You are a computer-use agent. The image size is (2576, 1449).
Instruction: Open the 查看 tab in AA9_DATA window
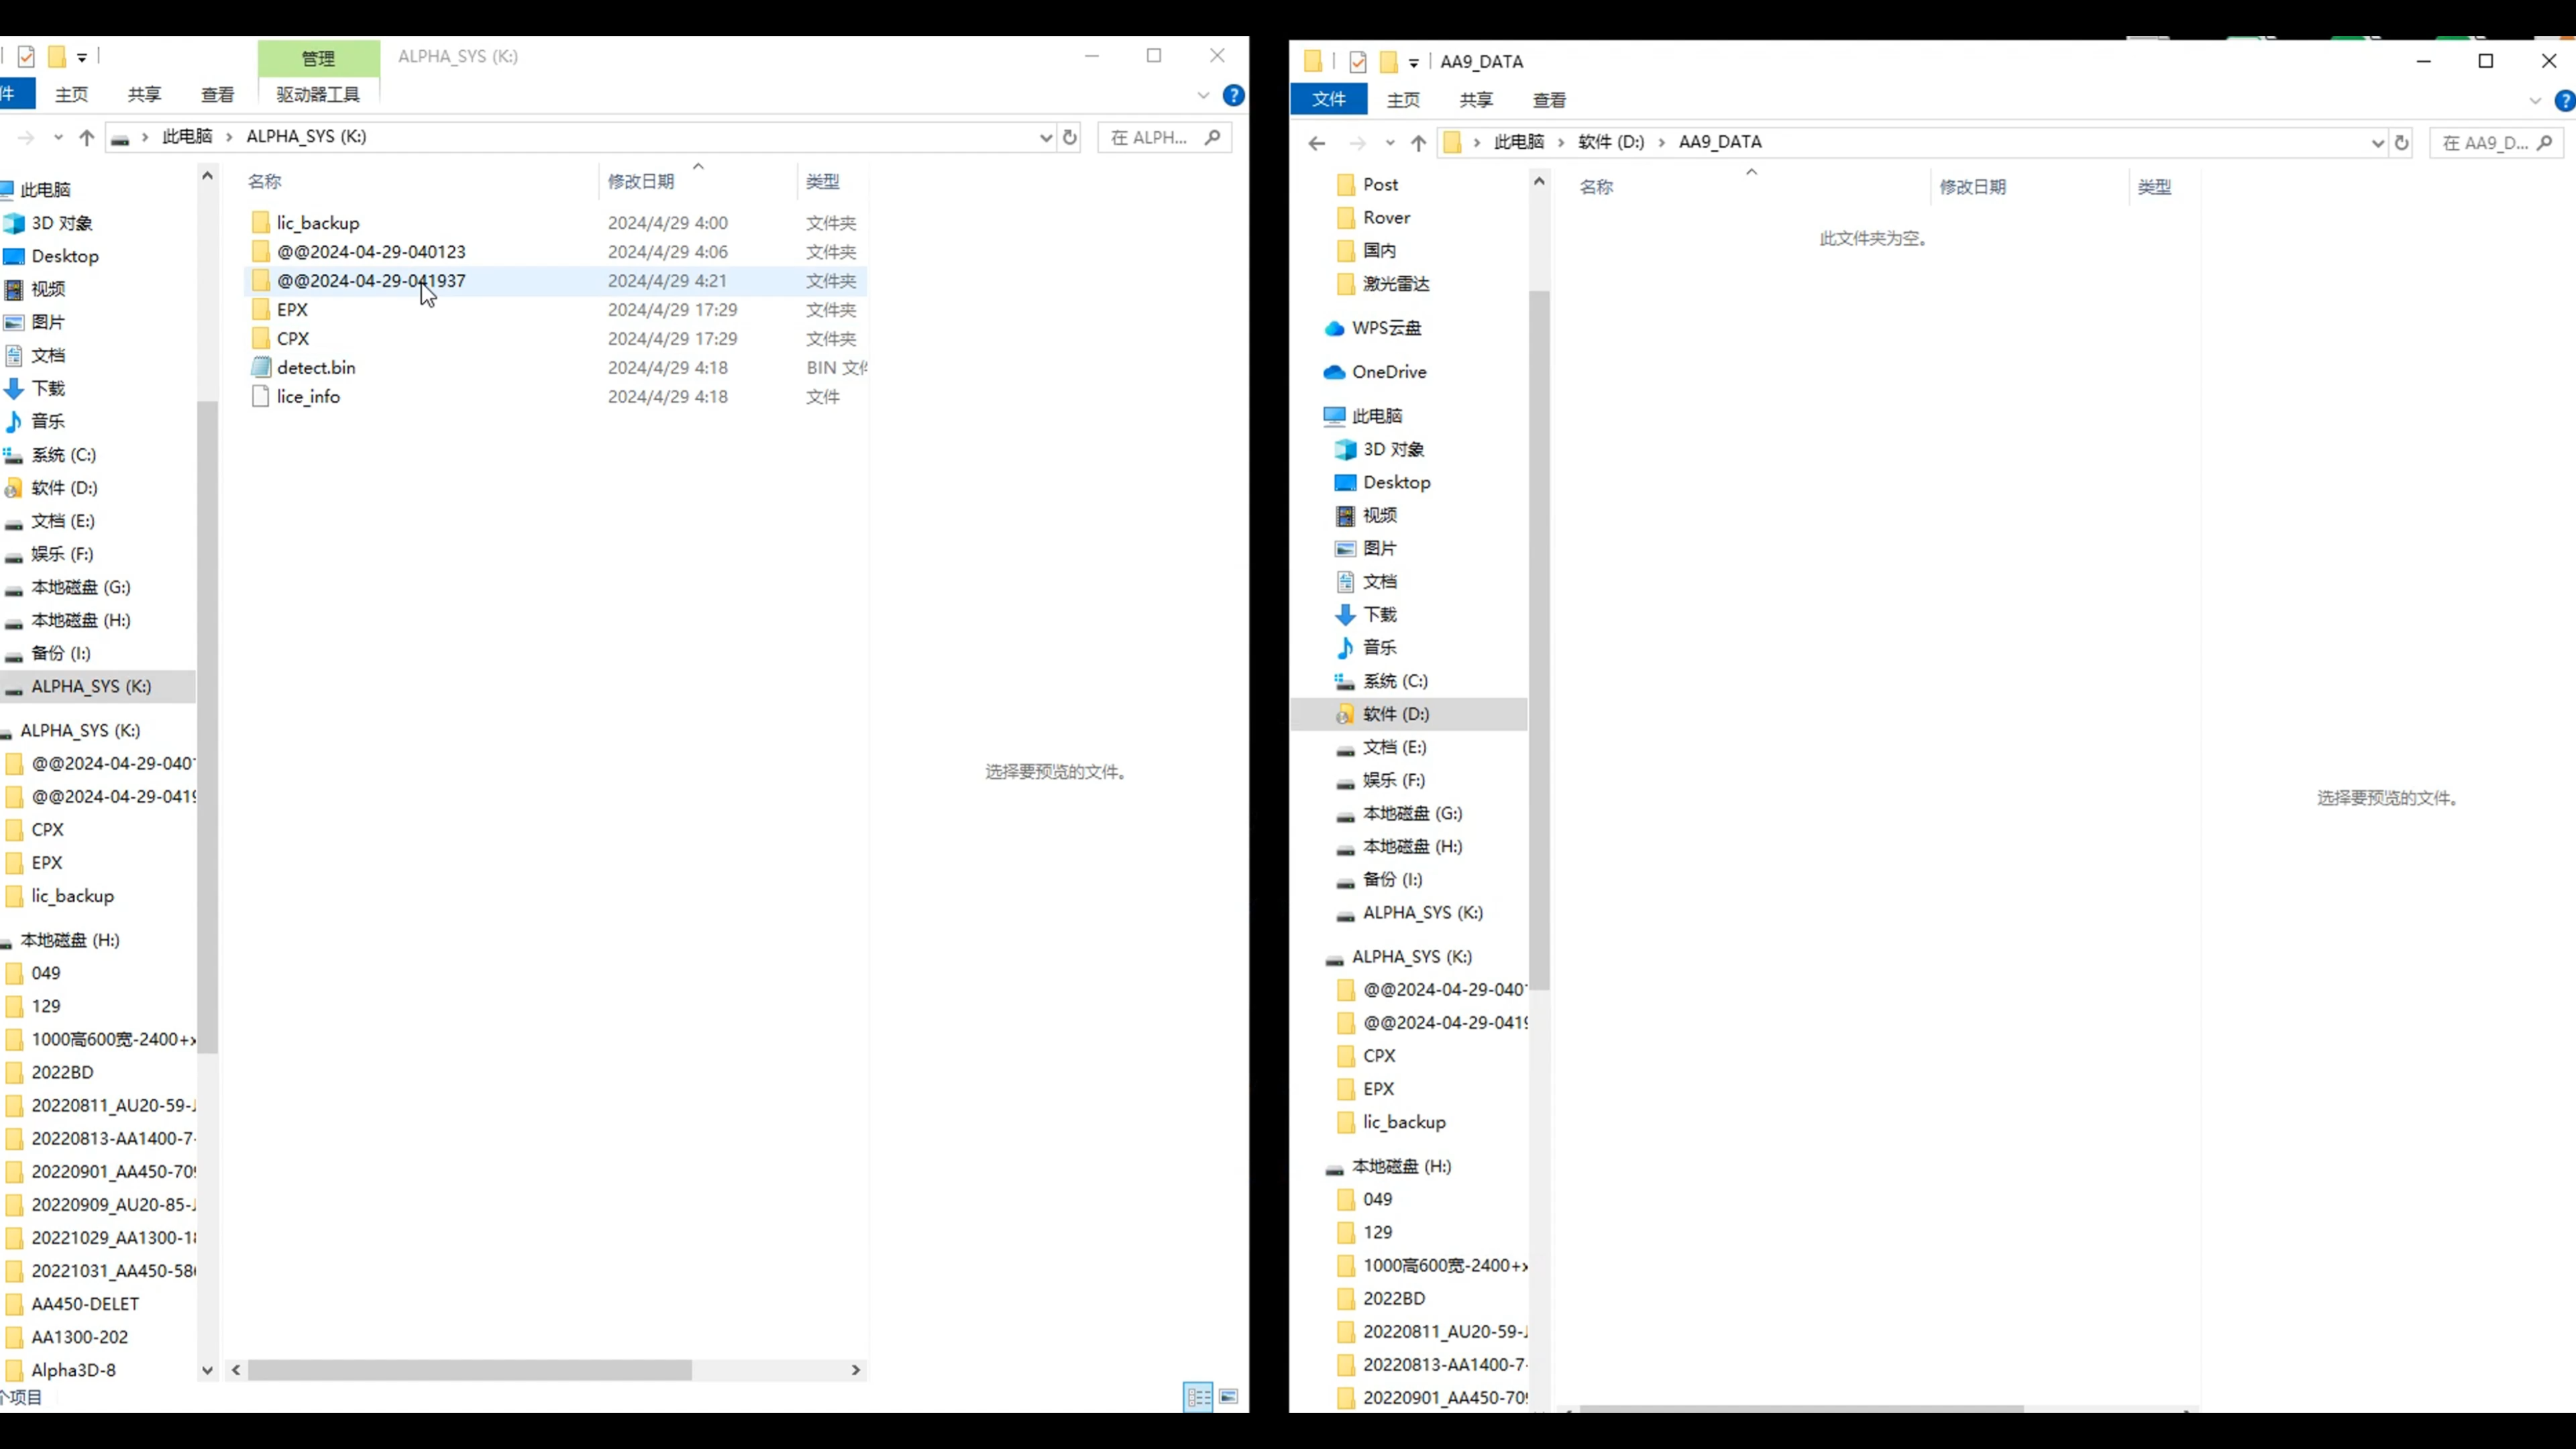pyautogui.click(x=1549, y=100)
